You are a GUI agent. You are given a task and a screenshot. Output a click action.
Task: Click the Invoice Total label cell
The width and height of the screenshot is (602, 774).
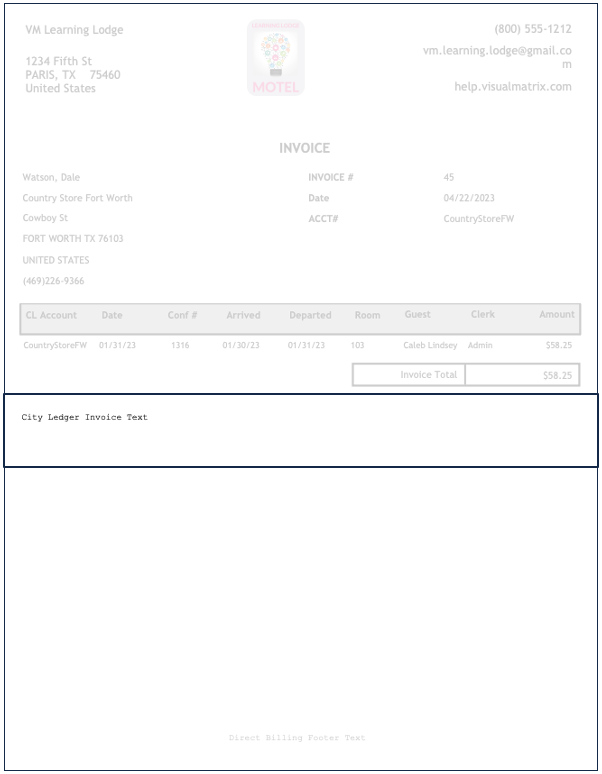click(x=428, y=375)
